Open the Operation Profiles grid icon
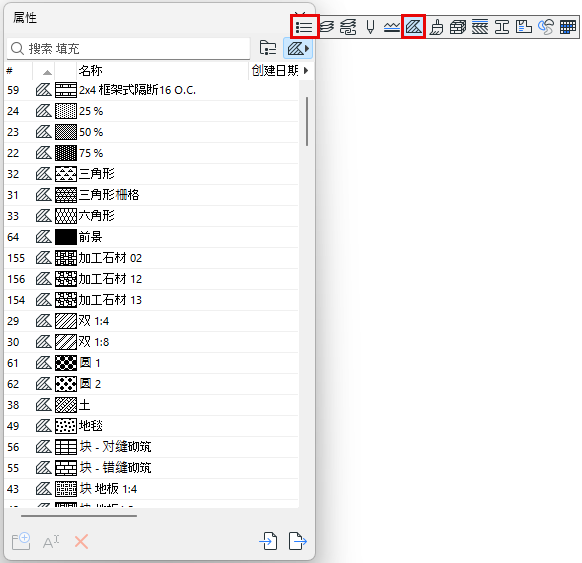This screenshot has width=582, height=563. tap(568, 27)
